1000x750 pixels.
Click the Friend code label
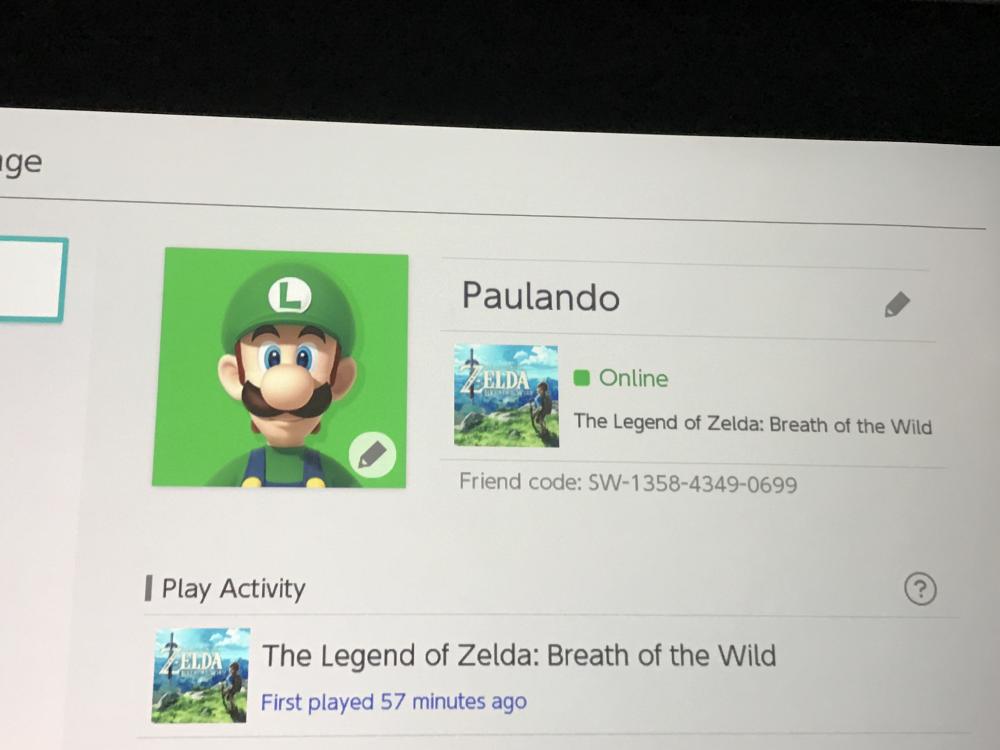(520, 482)
